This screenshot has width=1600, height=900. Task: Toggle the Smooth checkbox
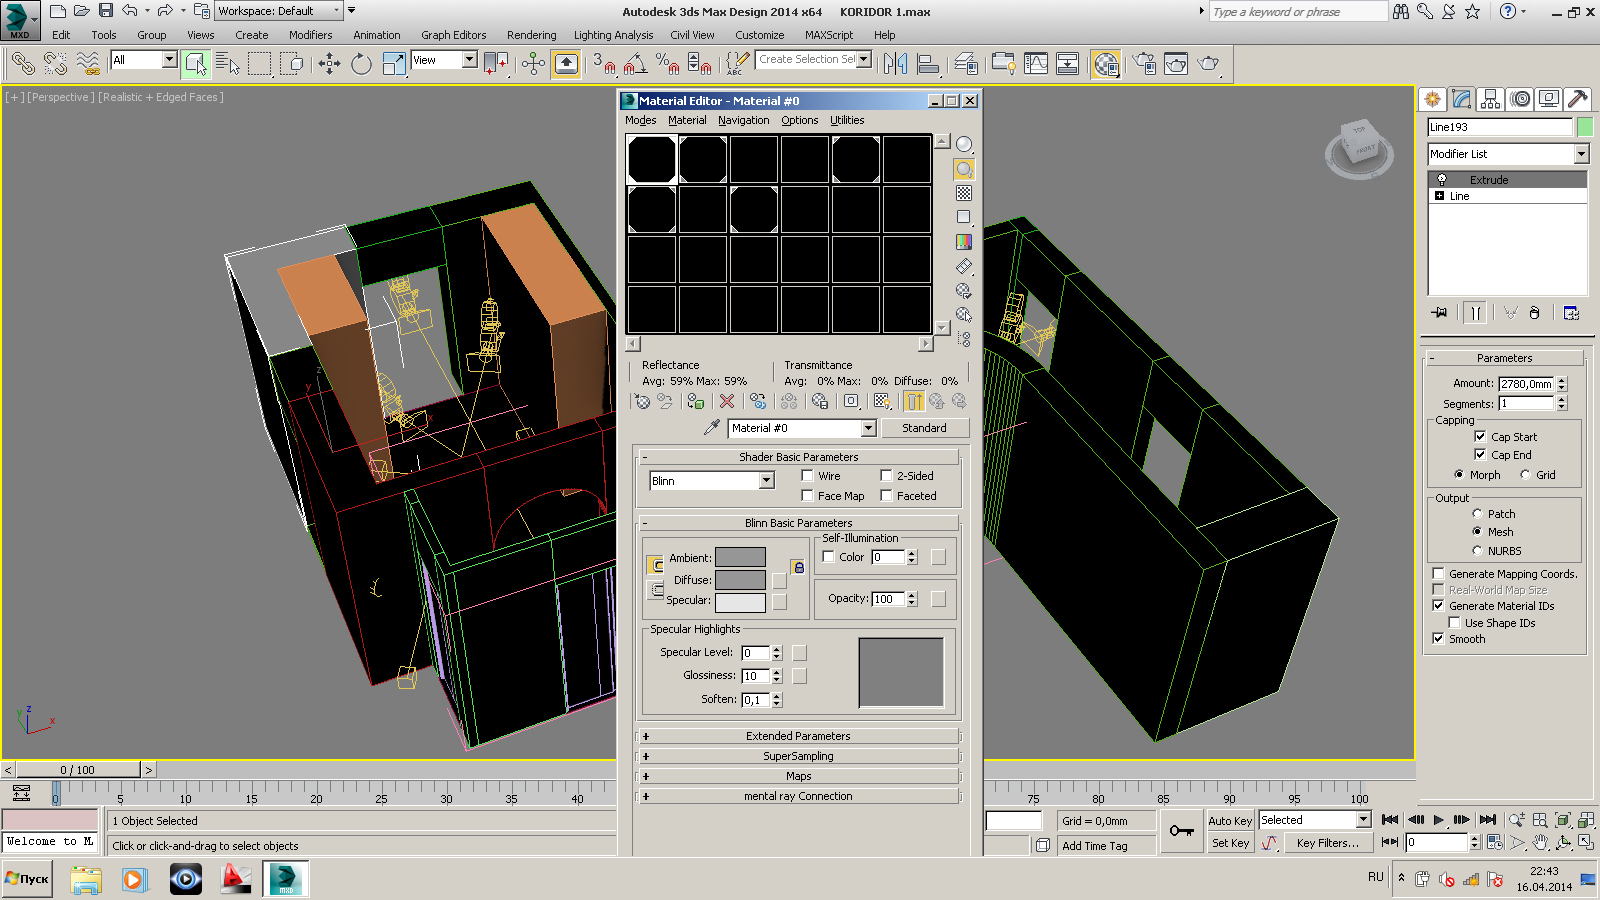point(1438,639)
